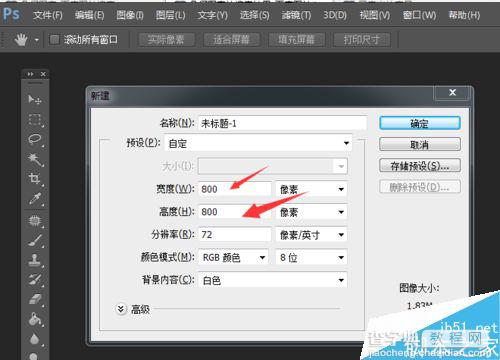Open the 像素/英寸 resolution unit dropdown
500x360 pixels.
click(x=311, y=234)
